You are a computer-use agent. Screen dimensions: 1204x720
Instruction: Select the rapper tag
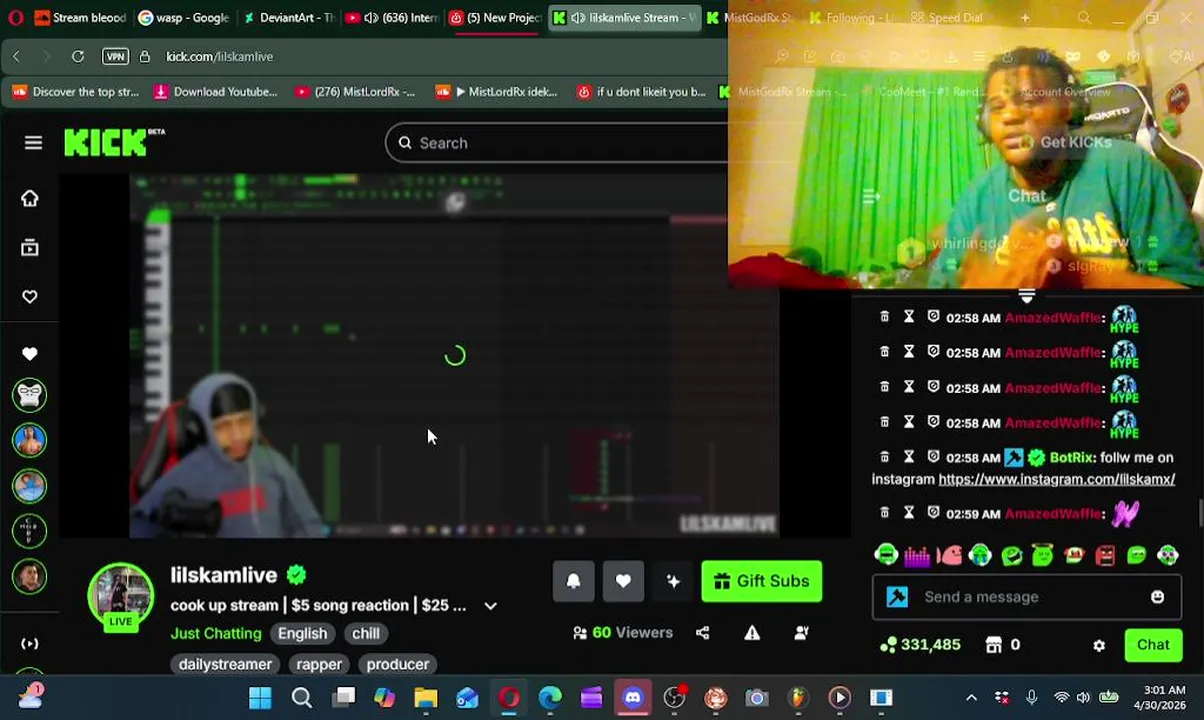pos(319,664)
